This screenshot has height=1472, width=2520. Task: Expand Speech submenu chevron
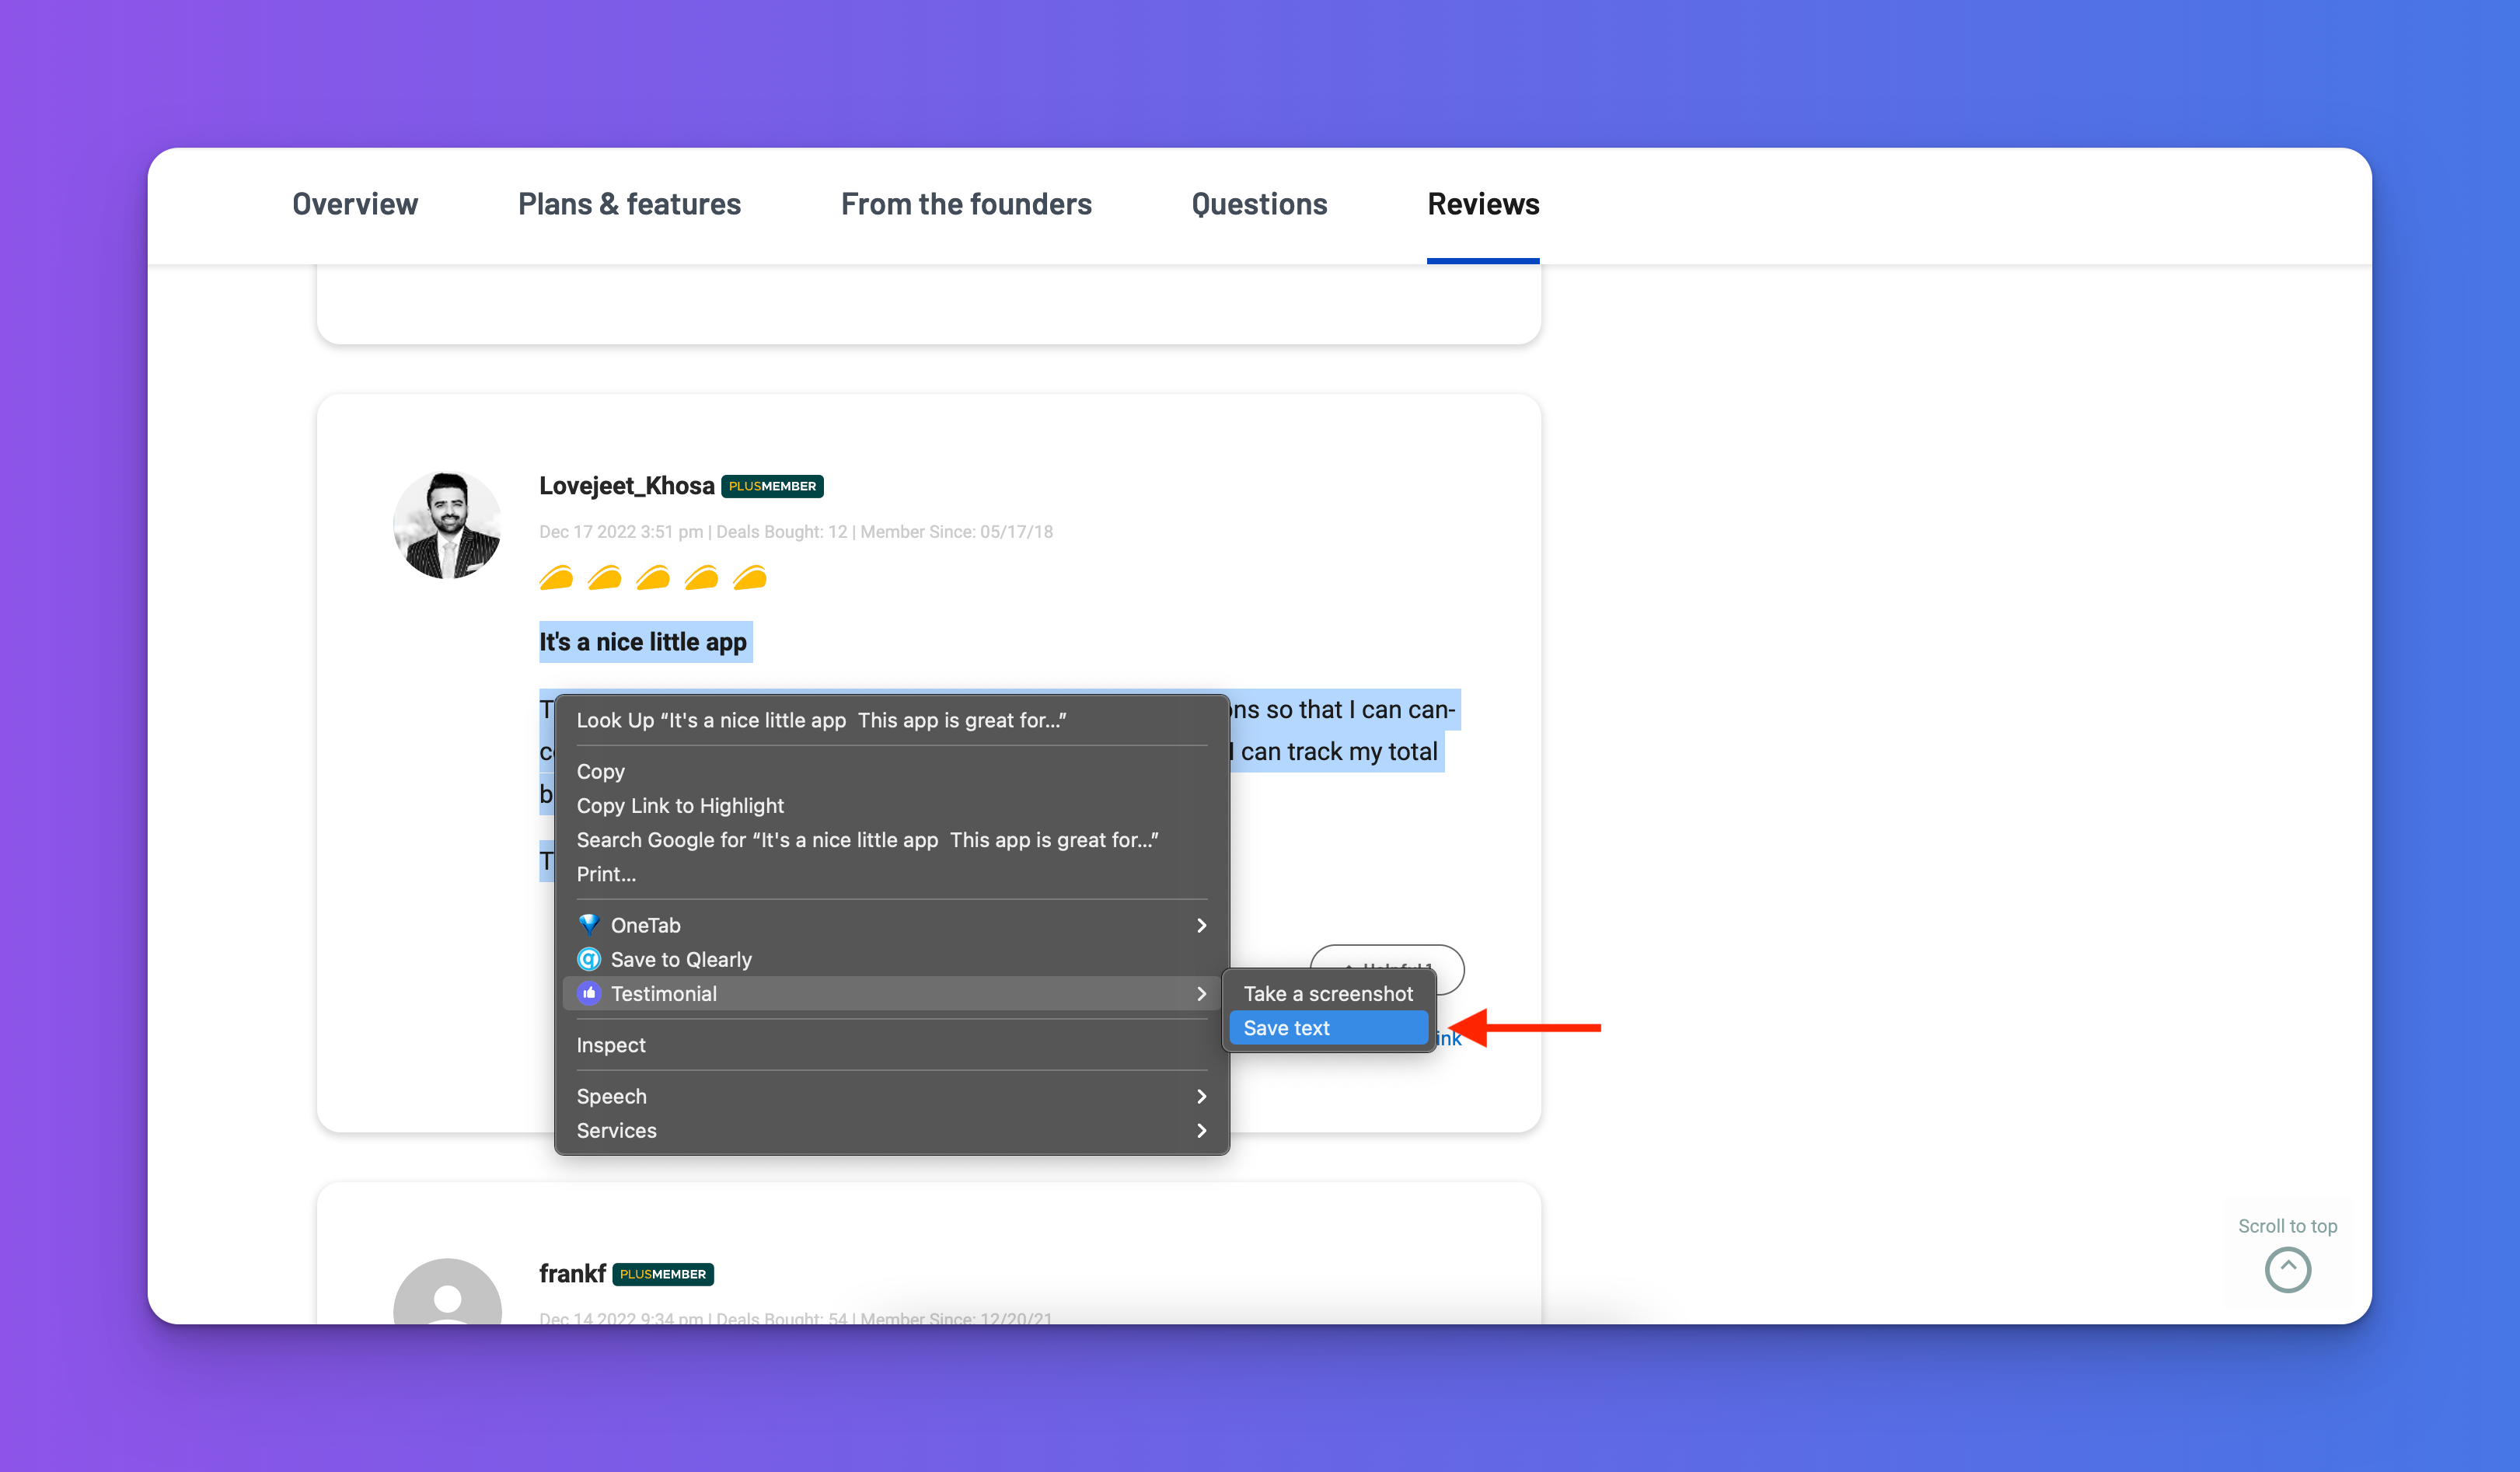point(1202,1097)
